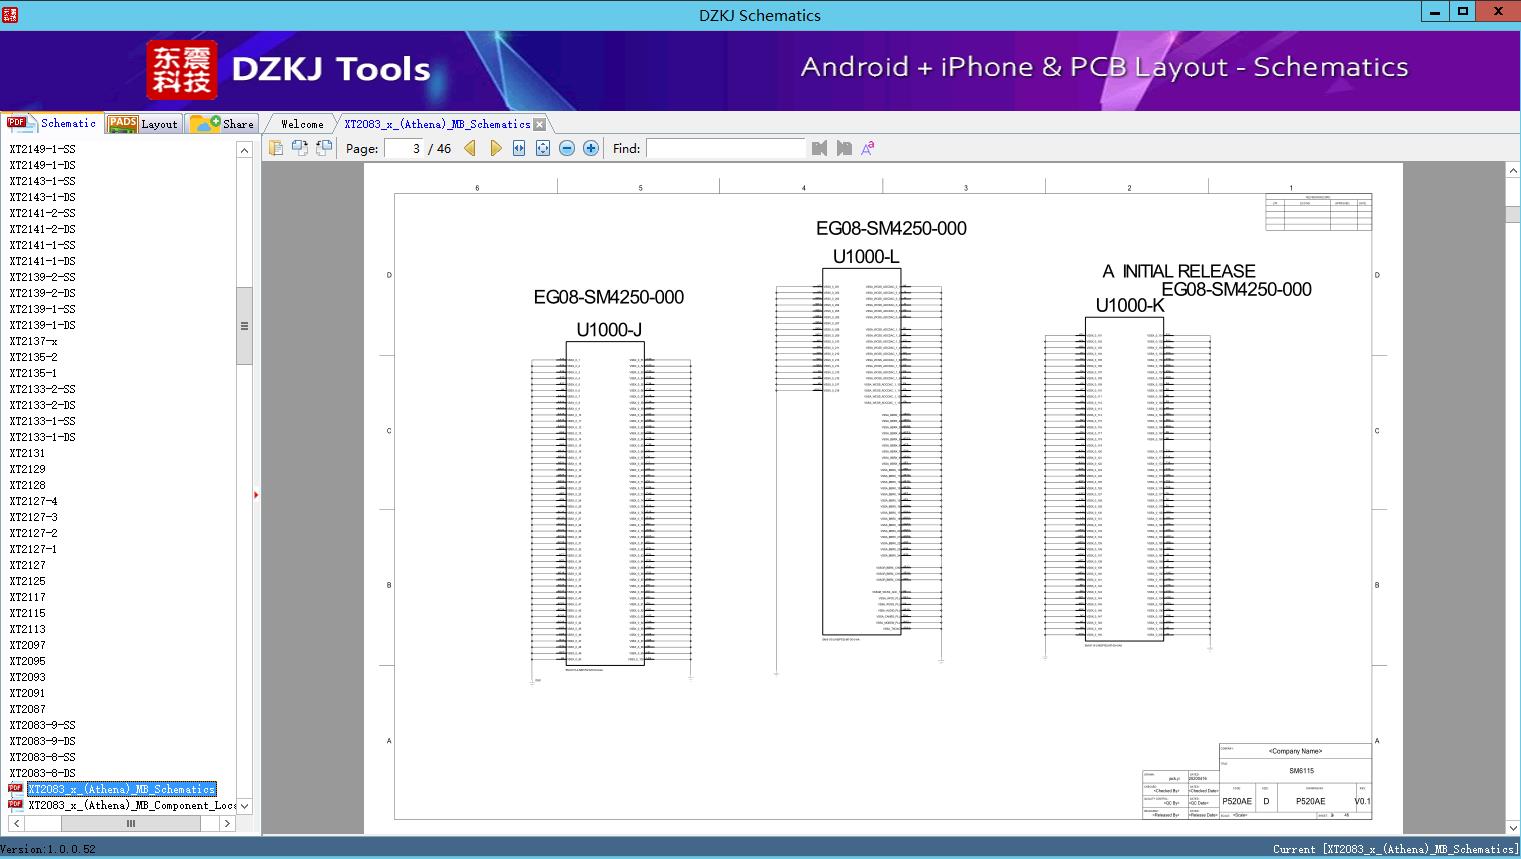Click the fit width icon
The width and height of the screenshot is (1521, 859).
point(519,148)
